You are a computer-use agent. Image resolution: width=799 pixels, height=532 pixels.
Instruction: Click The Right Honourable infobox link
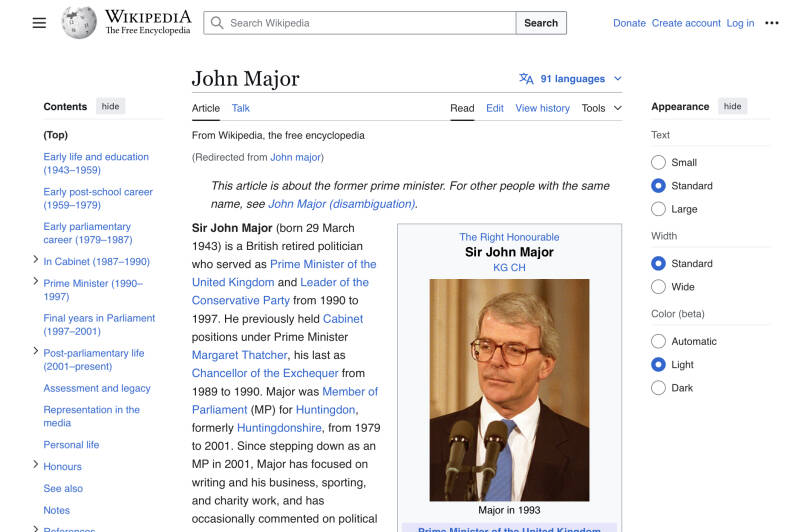pyautogui.click(x=509, y=237)
